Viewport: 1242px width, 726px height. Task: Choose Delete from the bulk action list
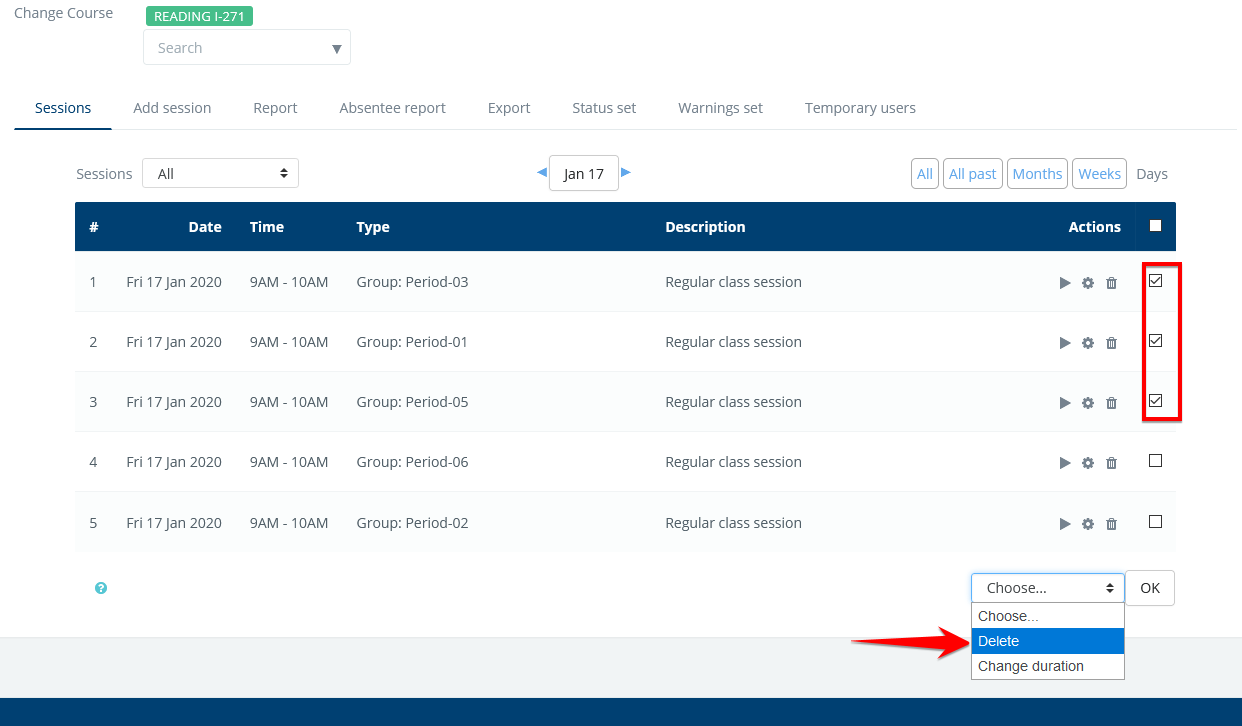pyautogui.click(x=1047, y=641)
